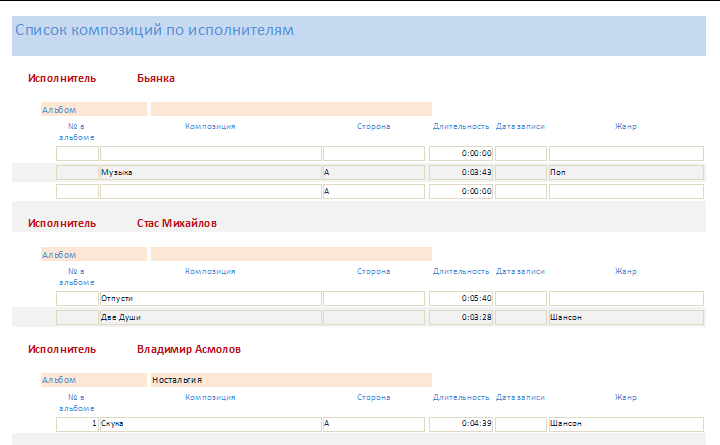Select the "Шансон" genre in the Скука row
Screen dimensions: 720x445
coord(626,424)
